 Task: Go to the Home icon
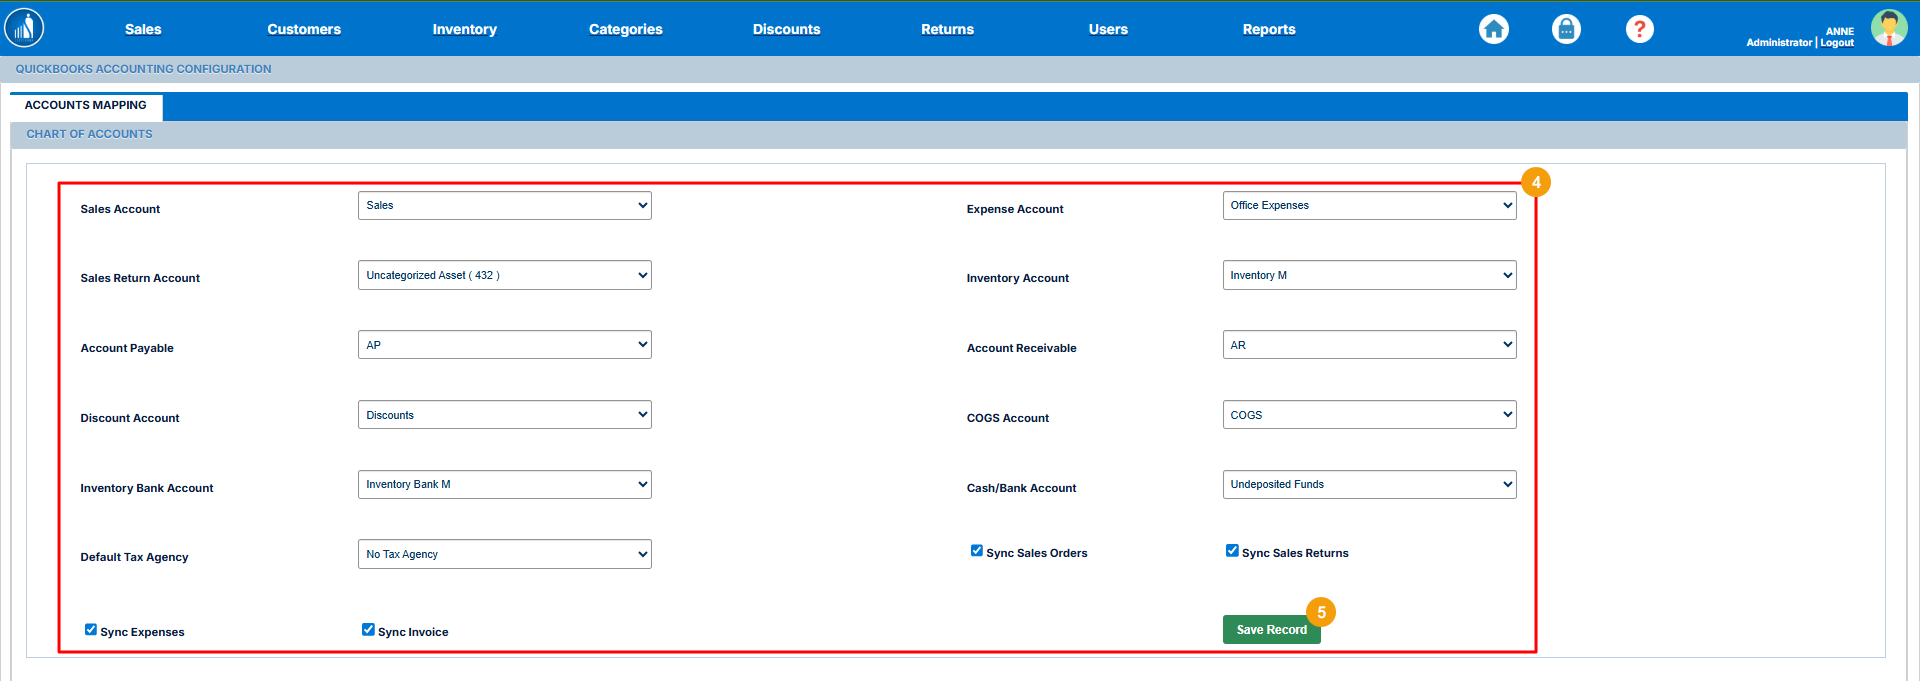1493,29
